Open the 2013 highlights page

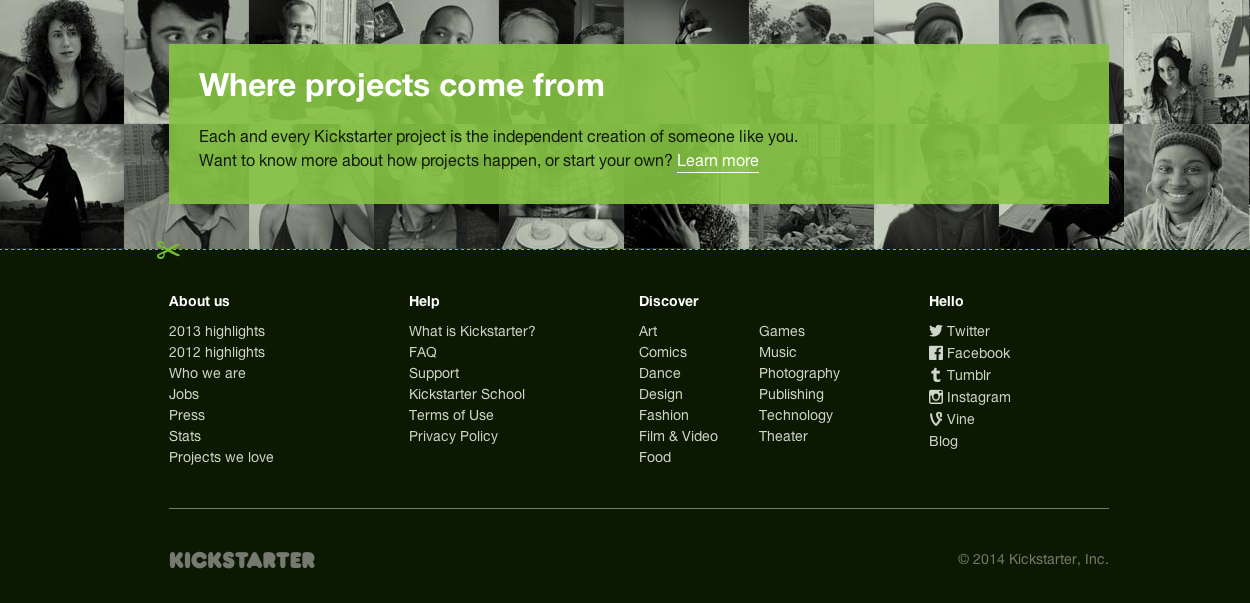[217, 331]
